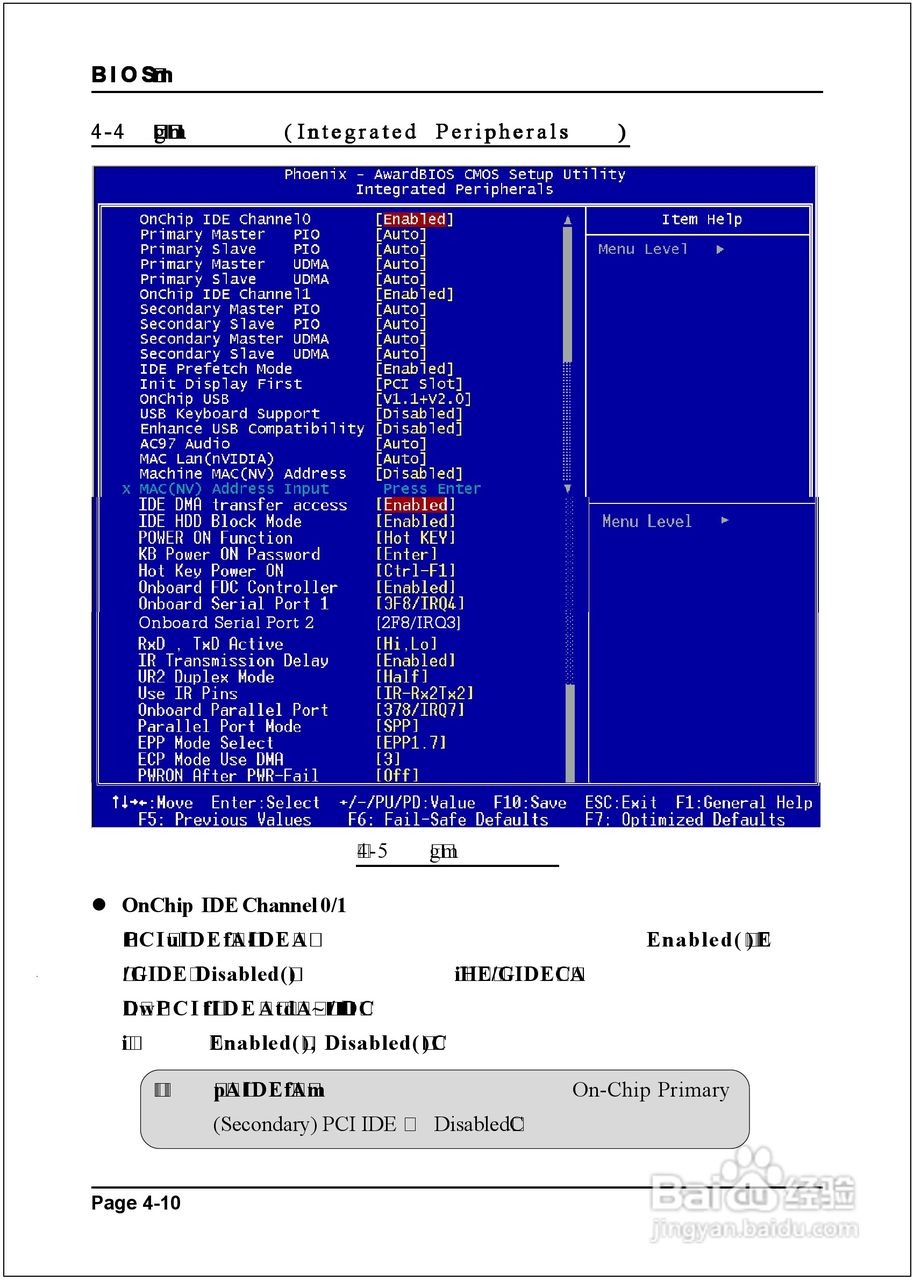Select the IDE Prefetch Mode [Enabled] value

point(415,369)
